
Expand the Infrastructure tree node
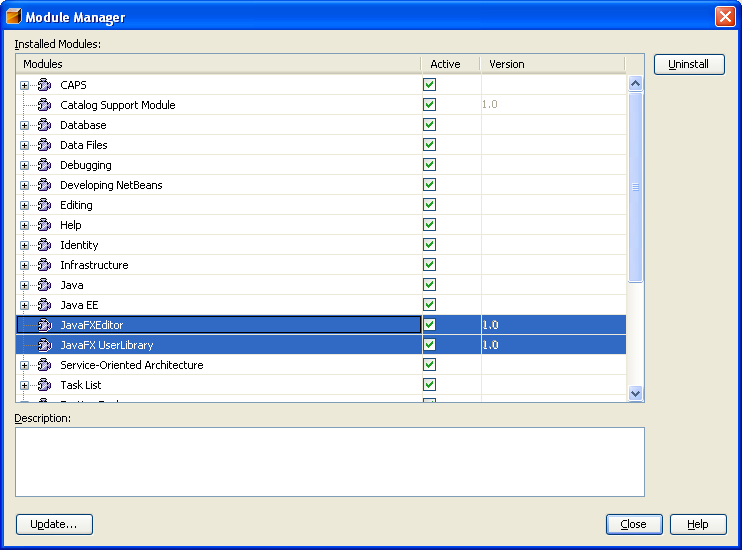[24, 266]
